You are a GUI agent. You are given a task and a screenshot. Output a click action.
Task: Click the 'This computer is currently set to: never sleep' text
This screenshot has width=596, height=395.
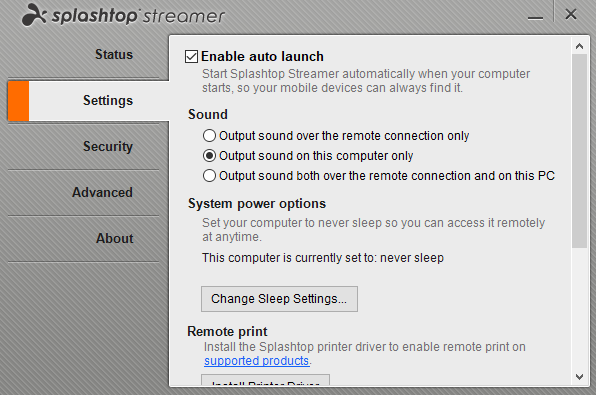pyautogui.click(x=323, y=258)
